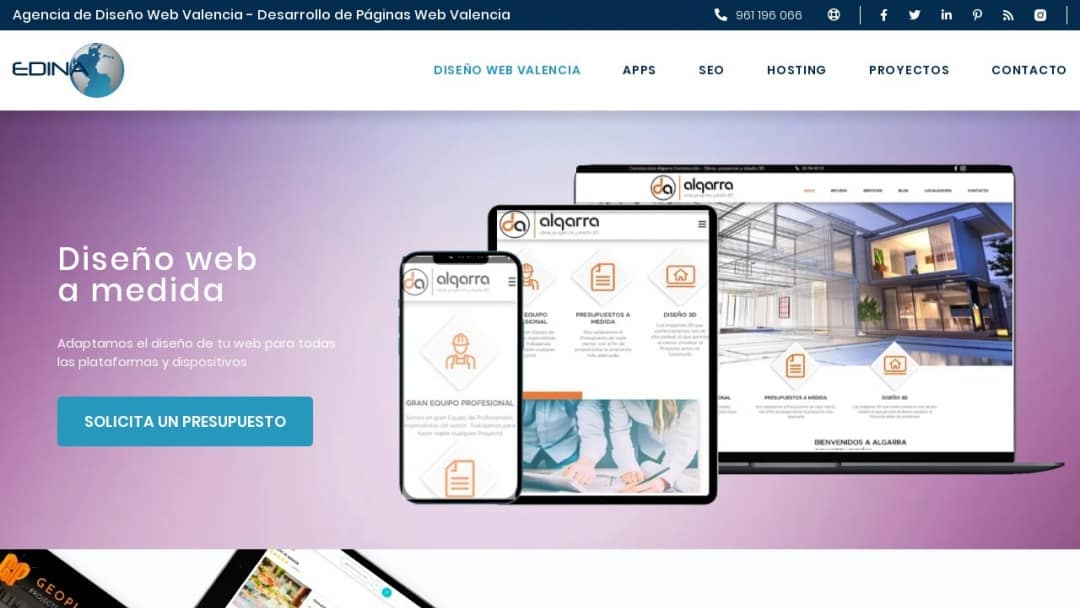
Task: Go to CONTACTO in the navigation
Action: (1028, 70)
